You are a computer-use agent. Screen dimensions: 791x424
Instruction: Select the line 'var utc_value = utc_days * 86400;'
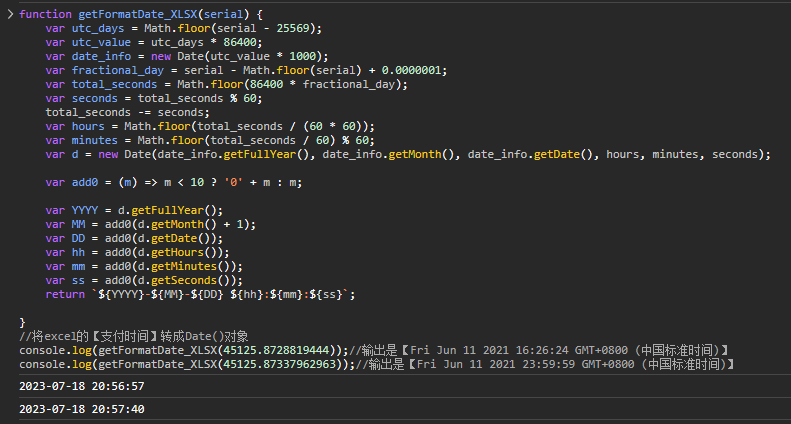tap(154, 42)
